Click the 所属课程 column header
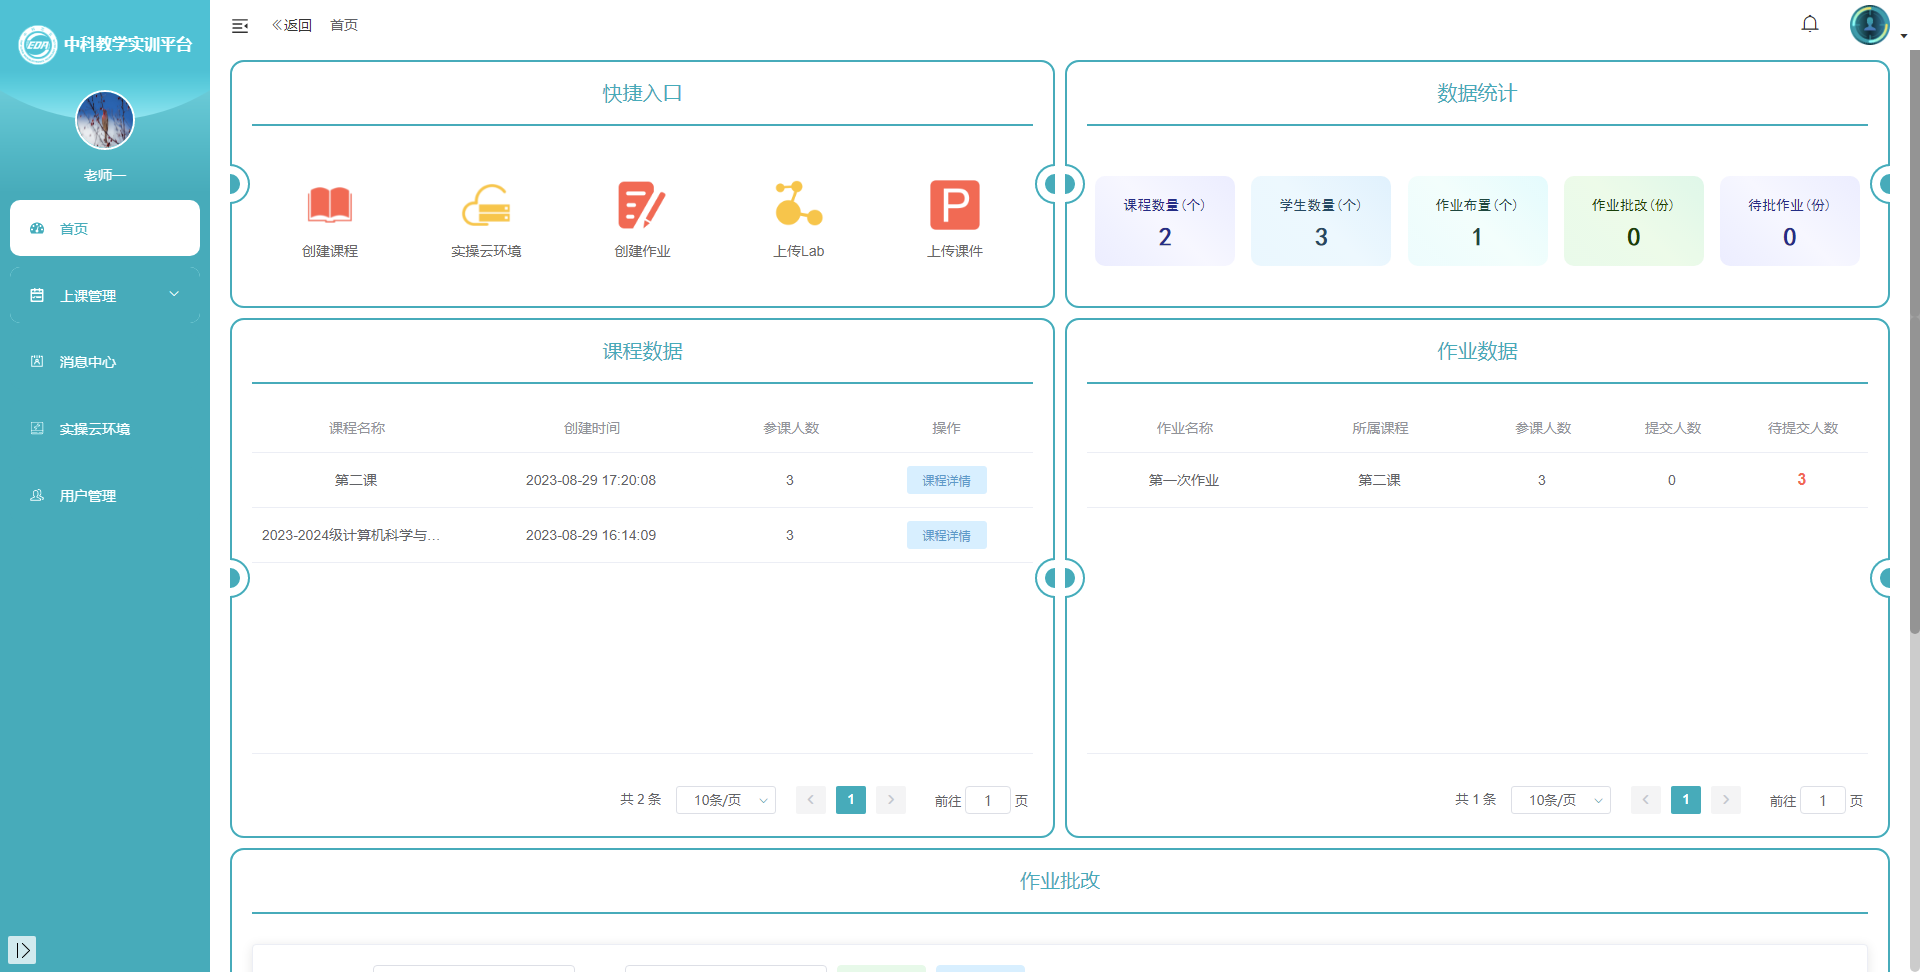 coord(1380,428)
